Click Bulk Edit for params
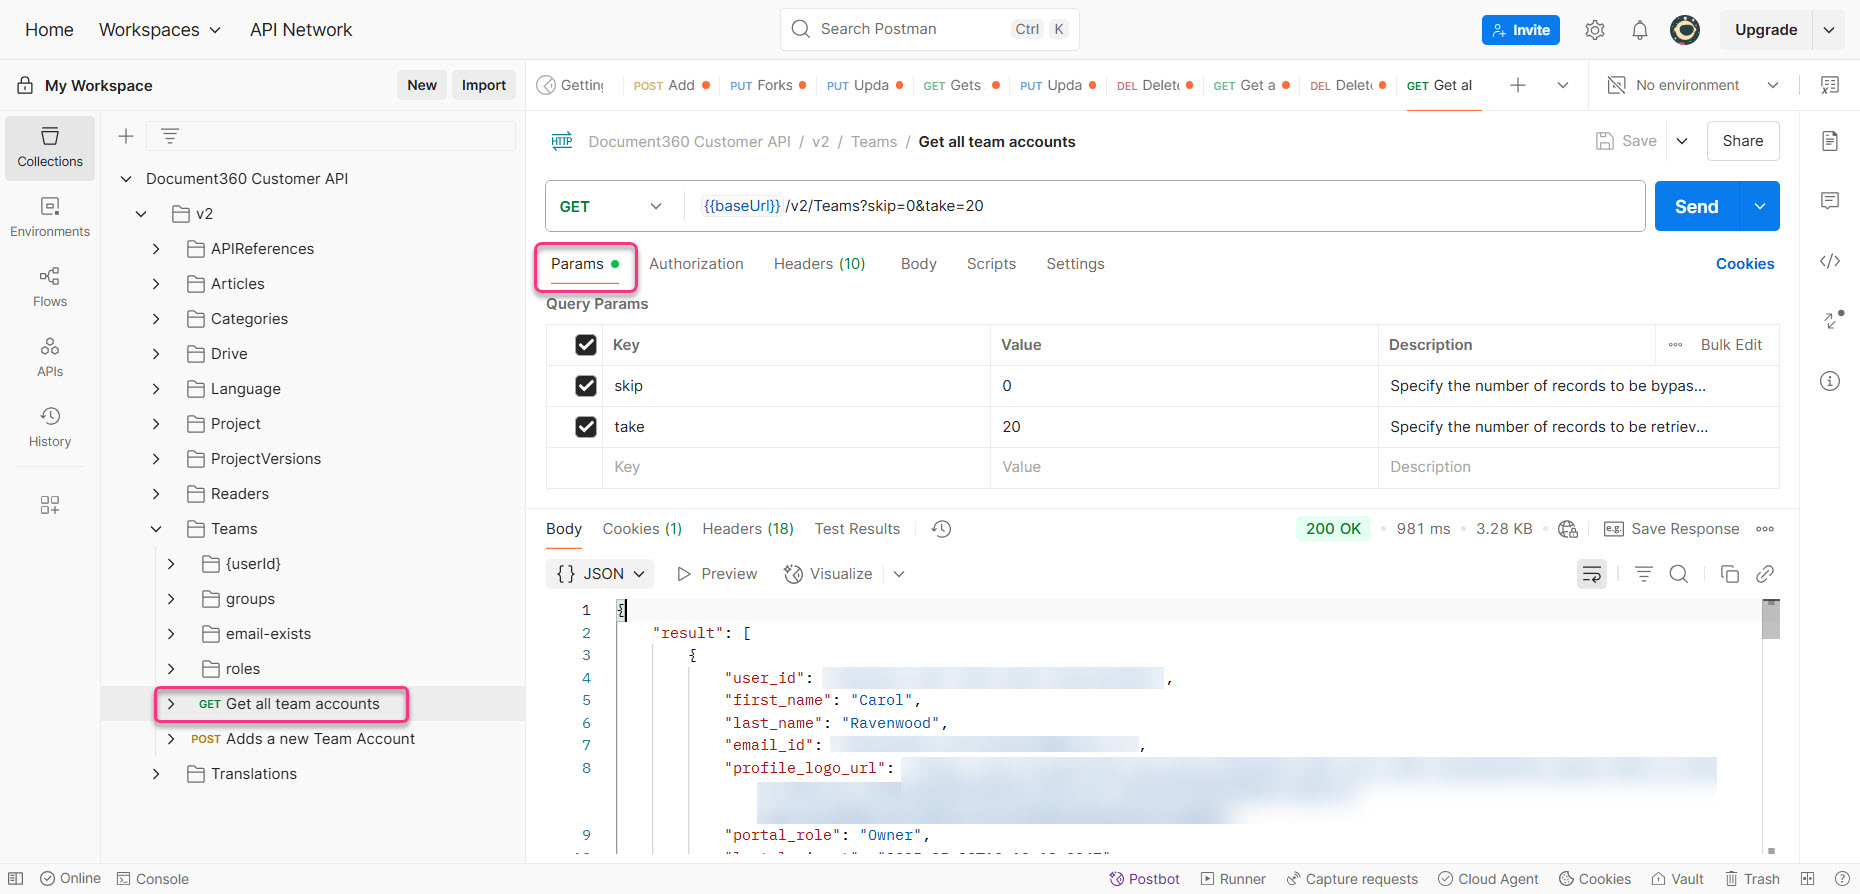 coord(1731,345)
